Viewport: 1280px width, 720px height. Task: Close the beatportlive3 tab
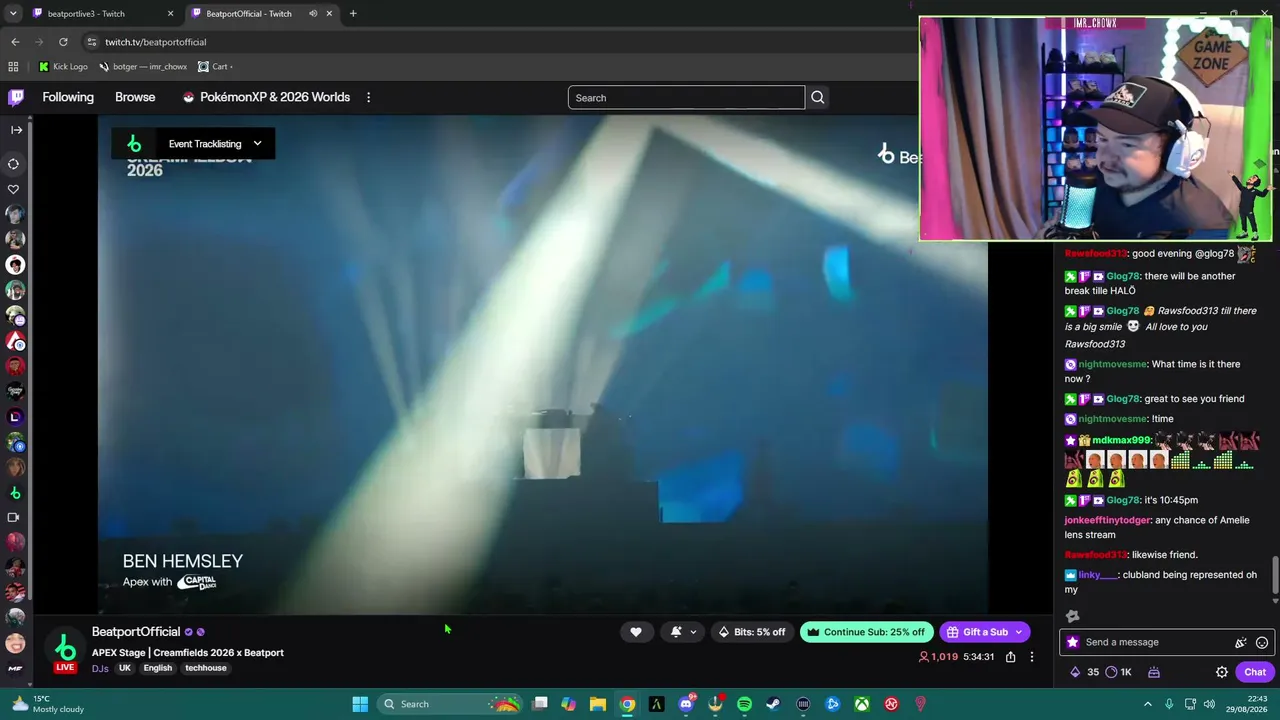pos(170,14)
